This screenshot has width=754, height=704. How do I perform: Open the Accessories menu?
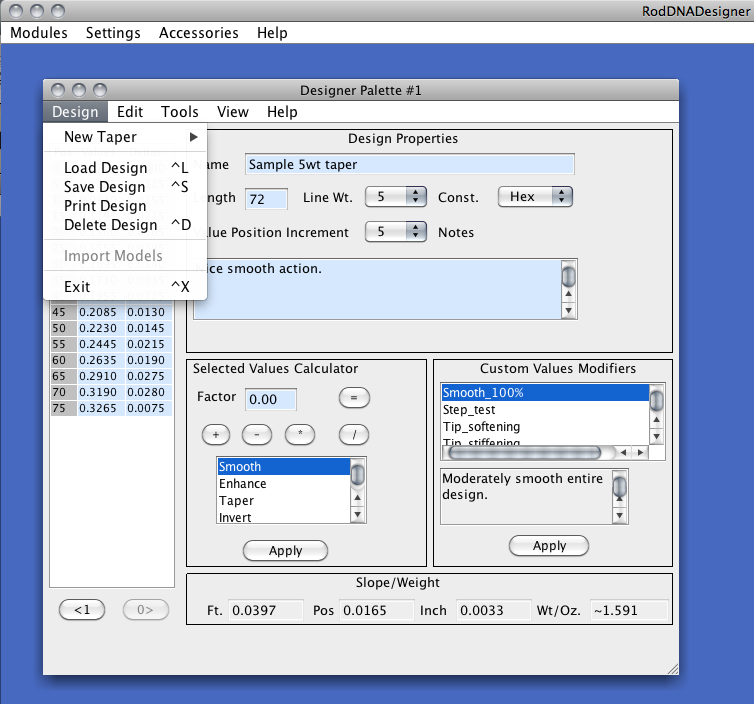click(x=199, y=33)
